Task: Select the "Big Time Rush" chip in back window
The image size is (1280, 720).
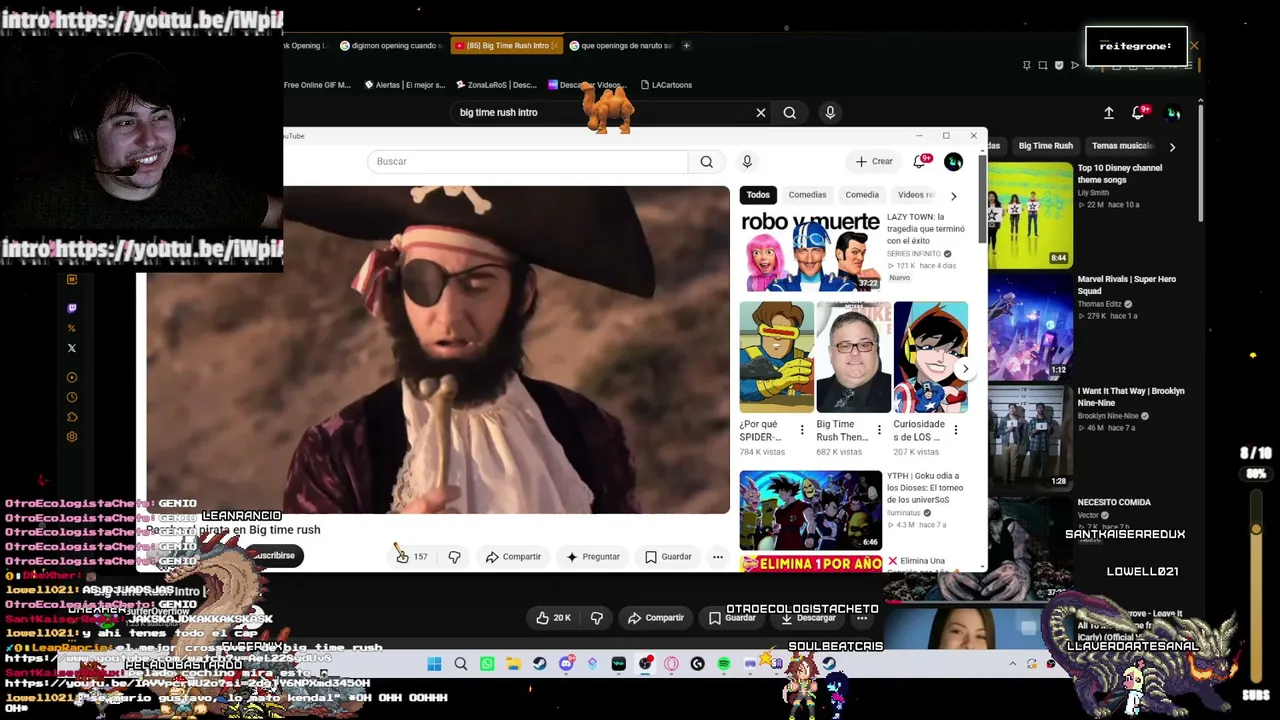Action: (x=1046, y=146)
